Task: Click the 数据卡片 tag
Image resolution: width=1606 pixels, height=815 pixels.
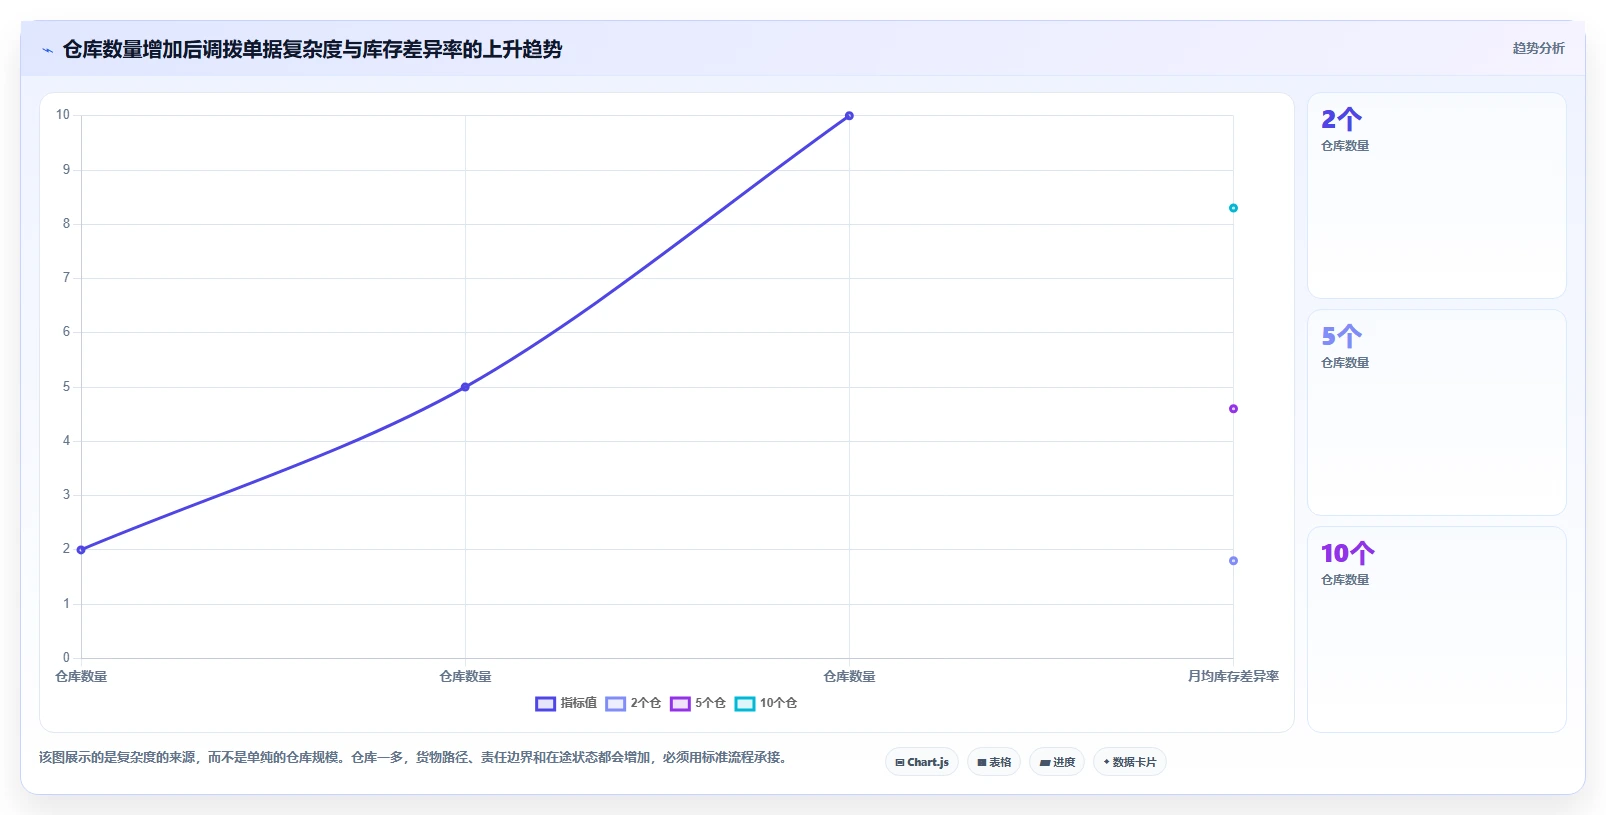Action: 1130,762
